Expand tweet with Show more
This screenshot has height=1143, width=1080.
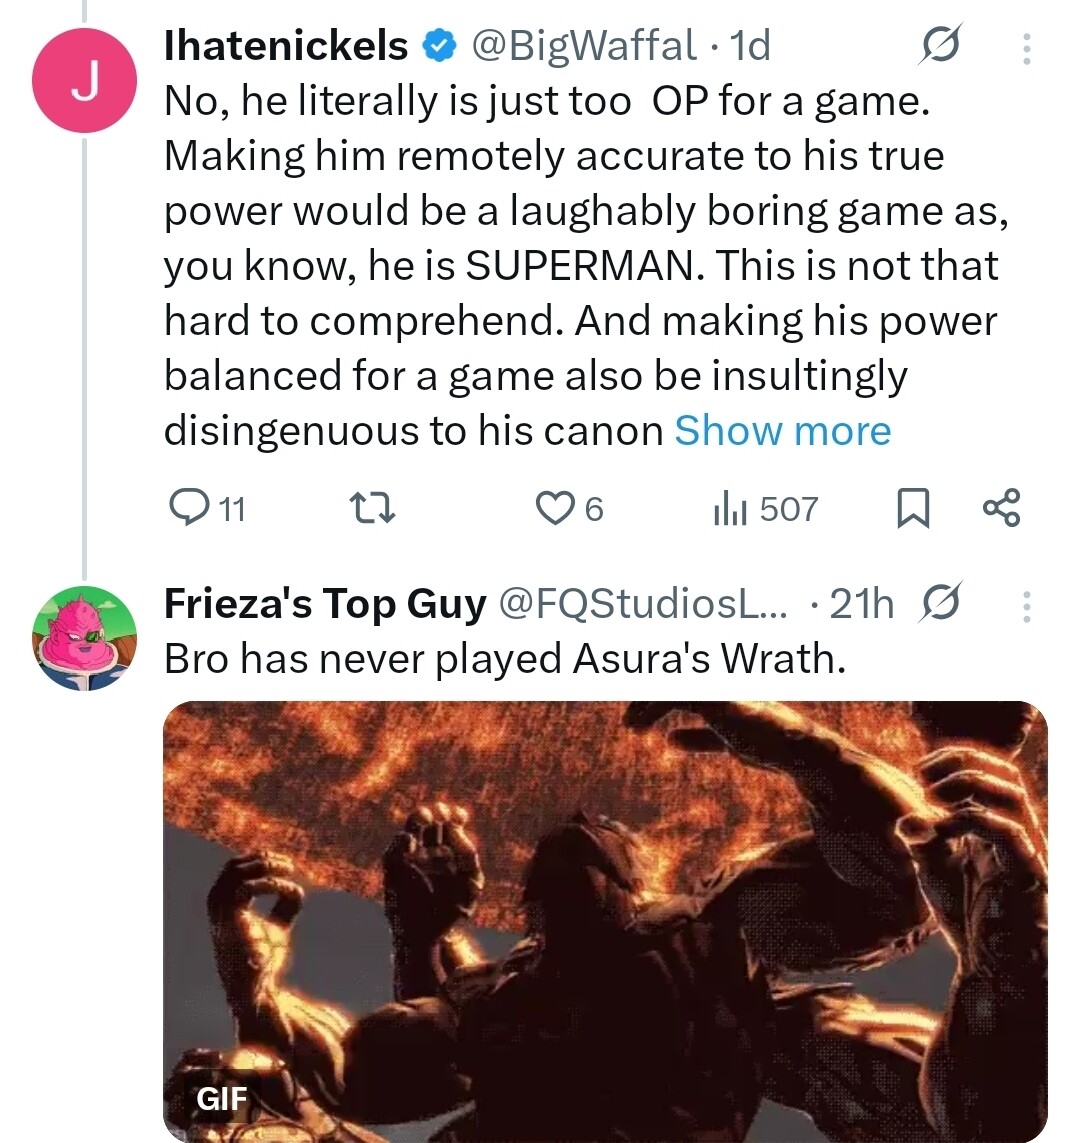pyautogui.click(x=782, y=431)
